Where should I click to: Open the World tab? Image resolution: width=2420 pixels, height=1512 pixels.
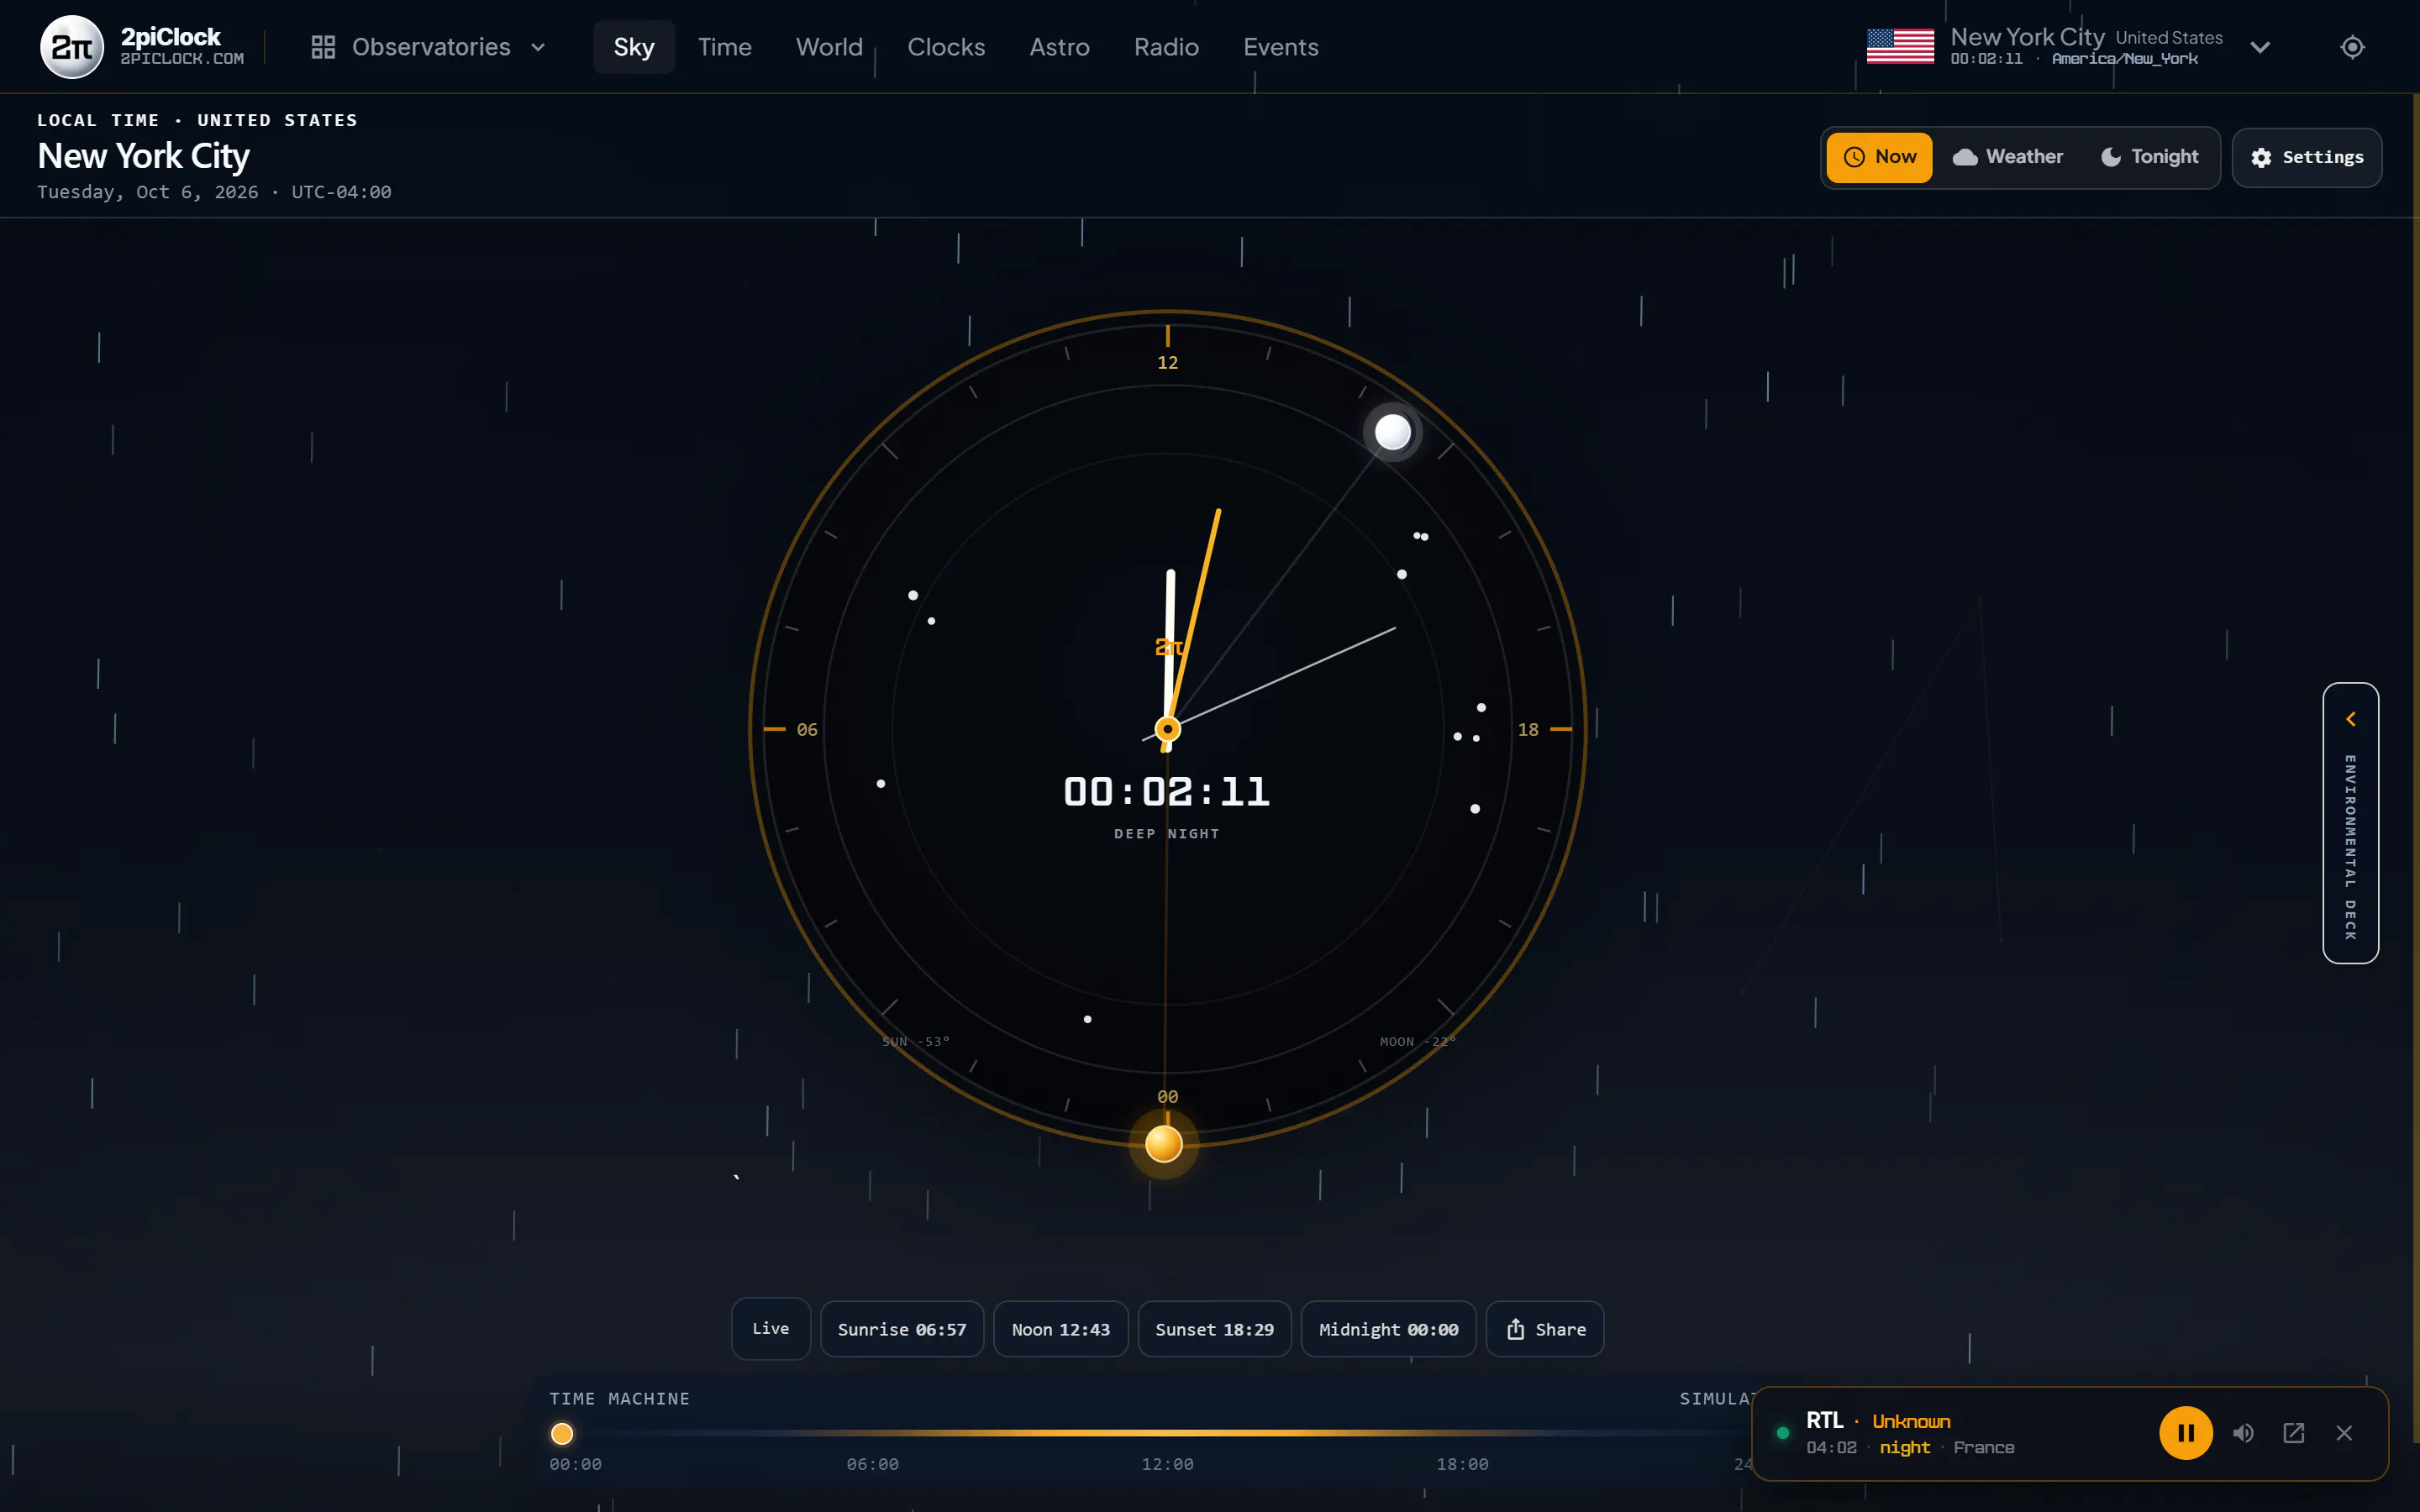[829, 47]
